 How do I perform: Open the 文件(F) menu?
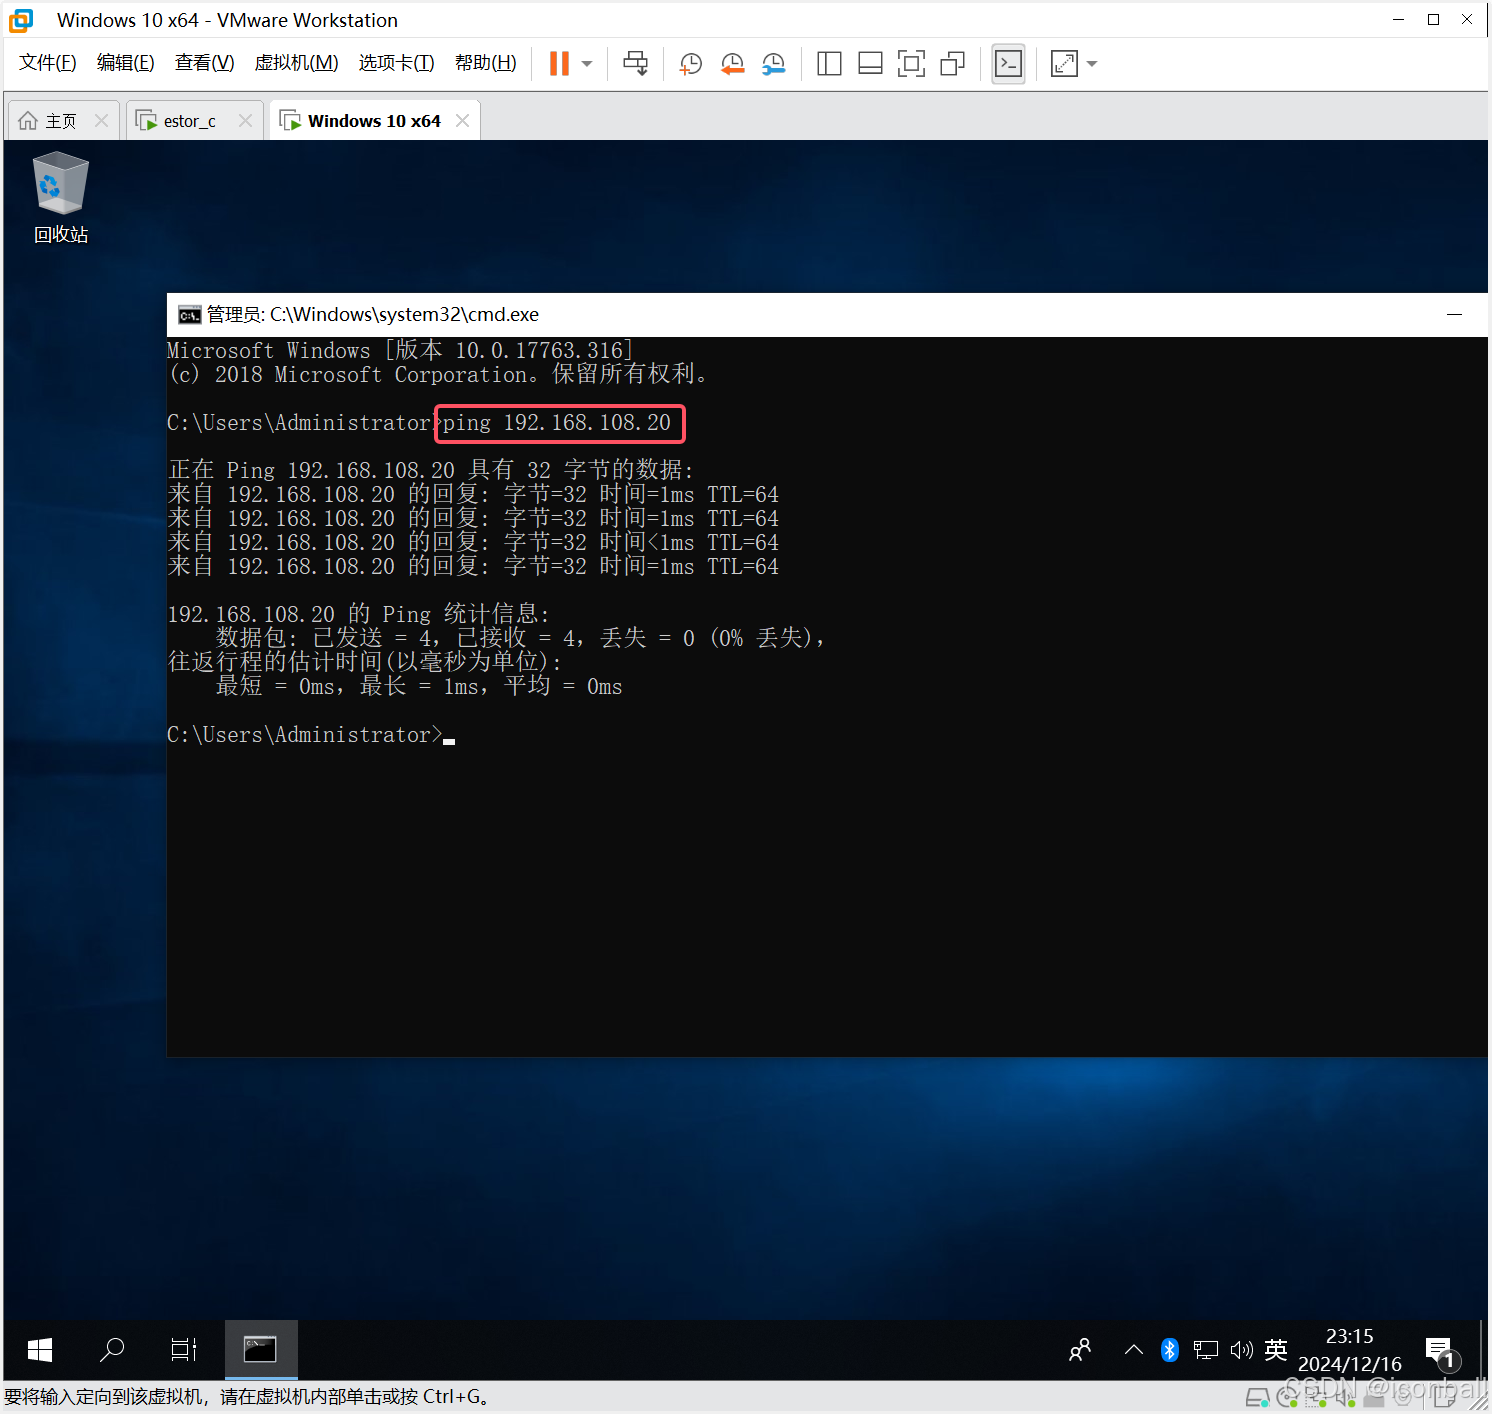tap(47, 63)
